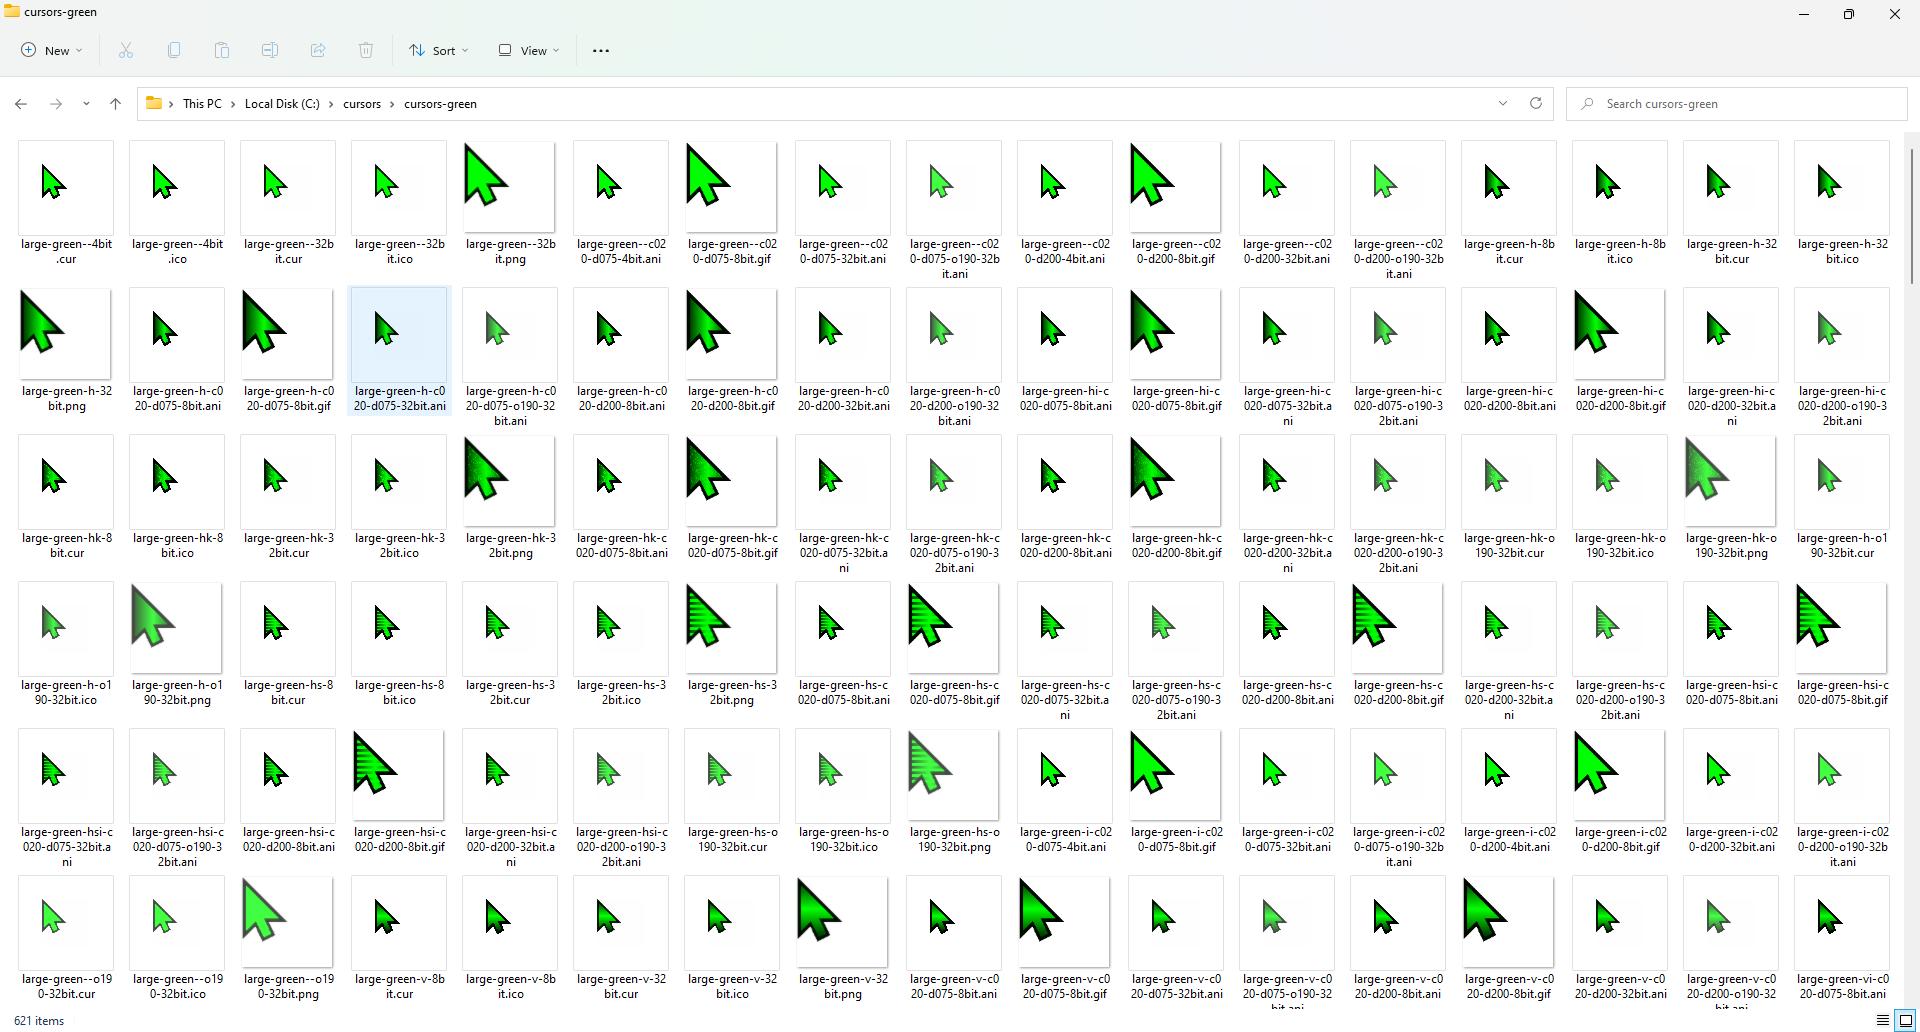Go back to the previous folder

[21, 103]
